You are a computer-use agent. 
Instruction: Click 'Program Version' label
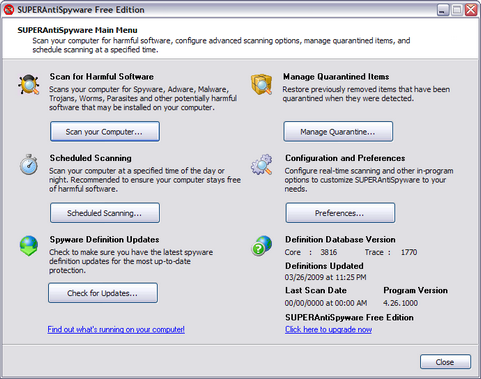415,290
